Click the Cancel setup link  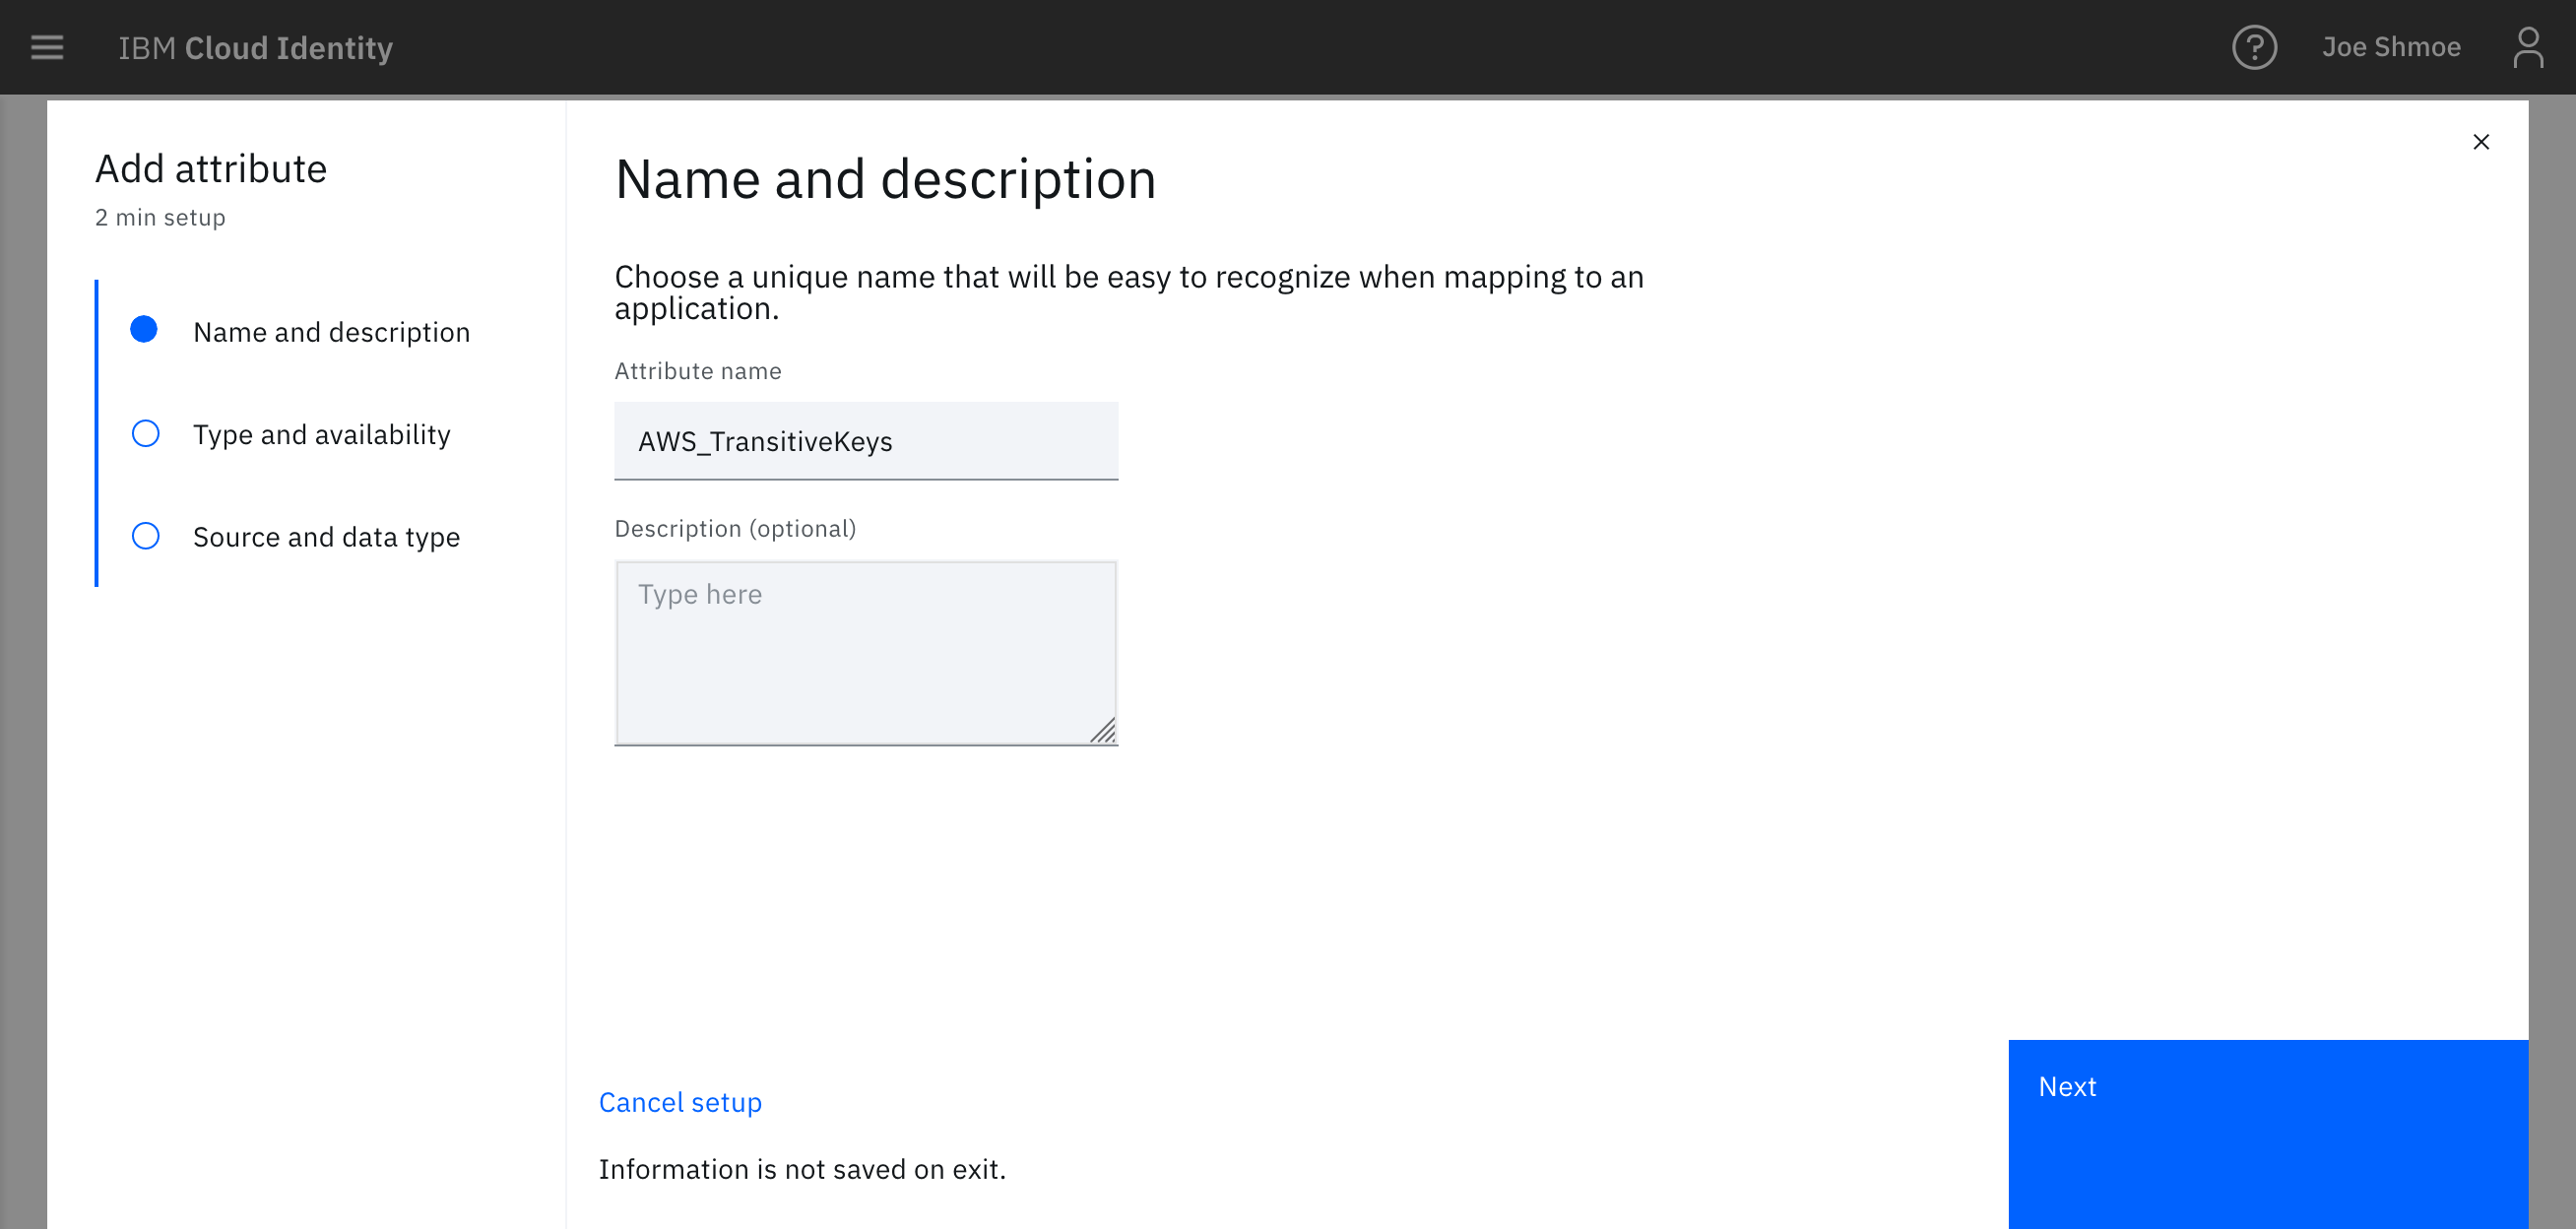click(680, 1103)
